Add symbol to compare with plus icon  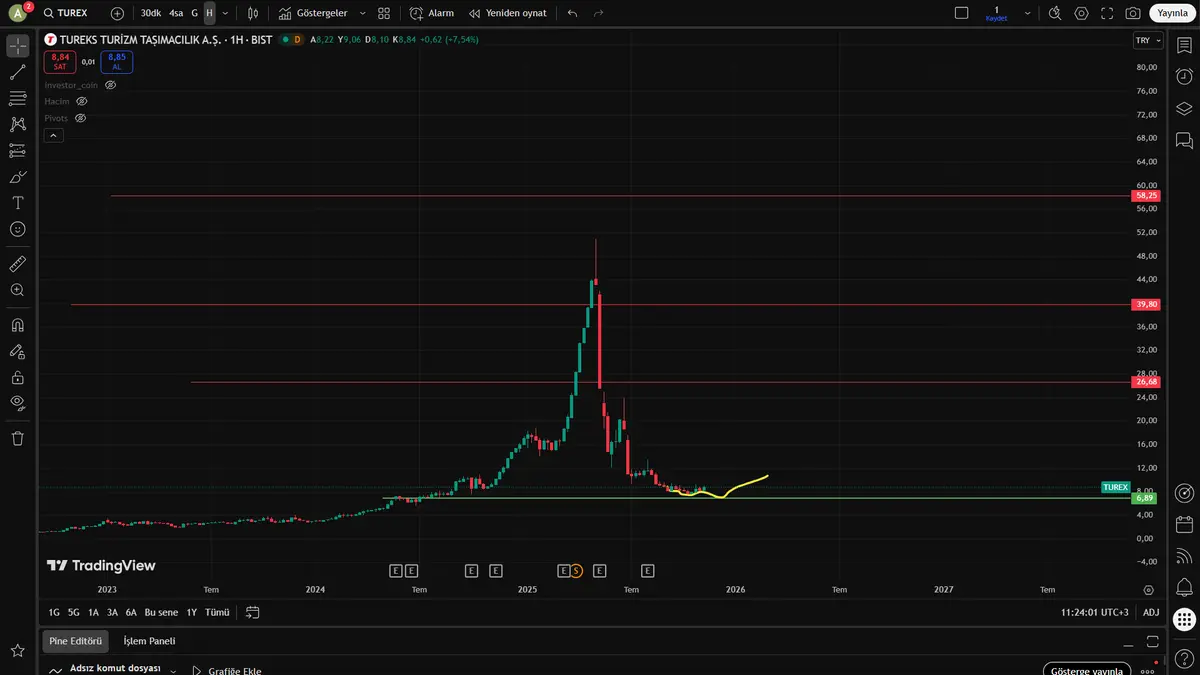point(117,13)
